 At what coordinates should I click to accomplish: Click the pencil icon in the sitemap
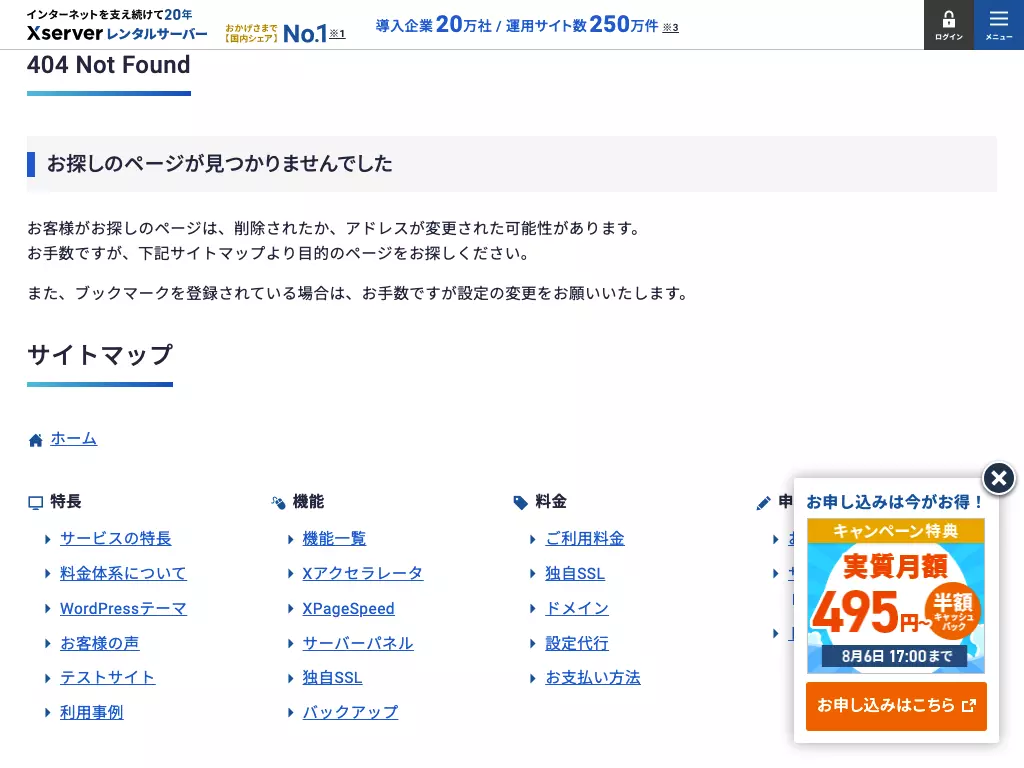click(x=763, y=502)
